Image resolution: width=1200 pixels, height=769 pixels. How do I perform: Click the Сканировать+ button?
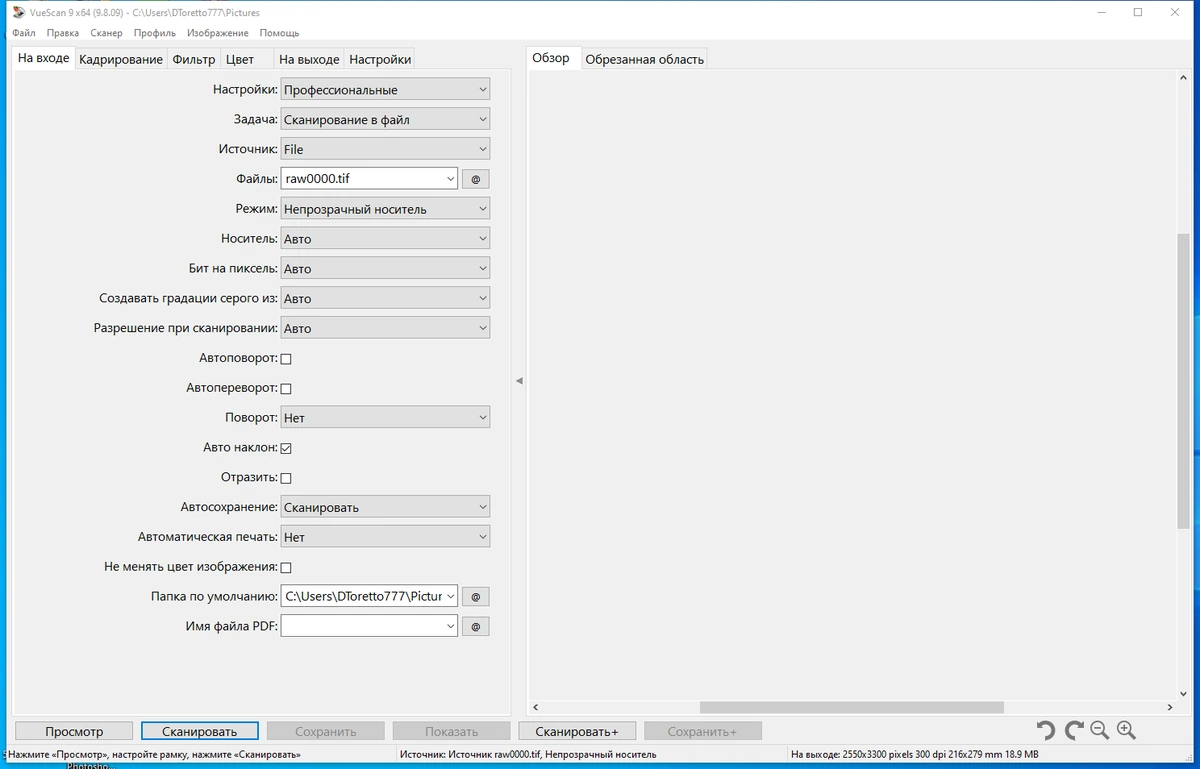tap(577, 731)
